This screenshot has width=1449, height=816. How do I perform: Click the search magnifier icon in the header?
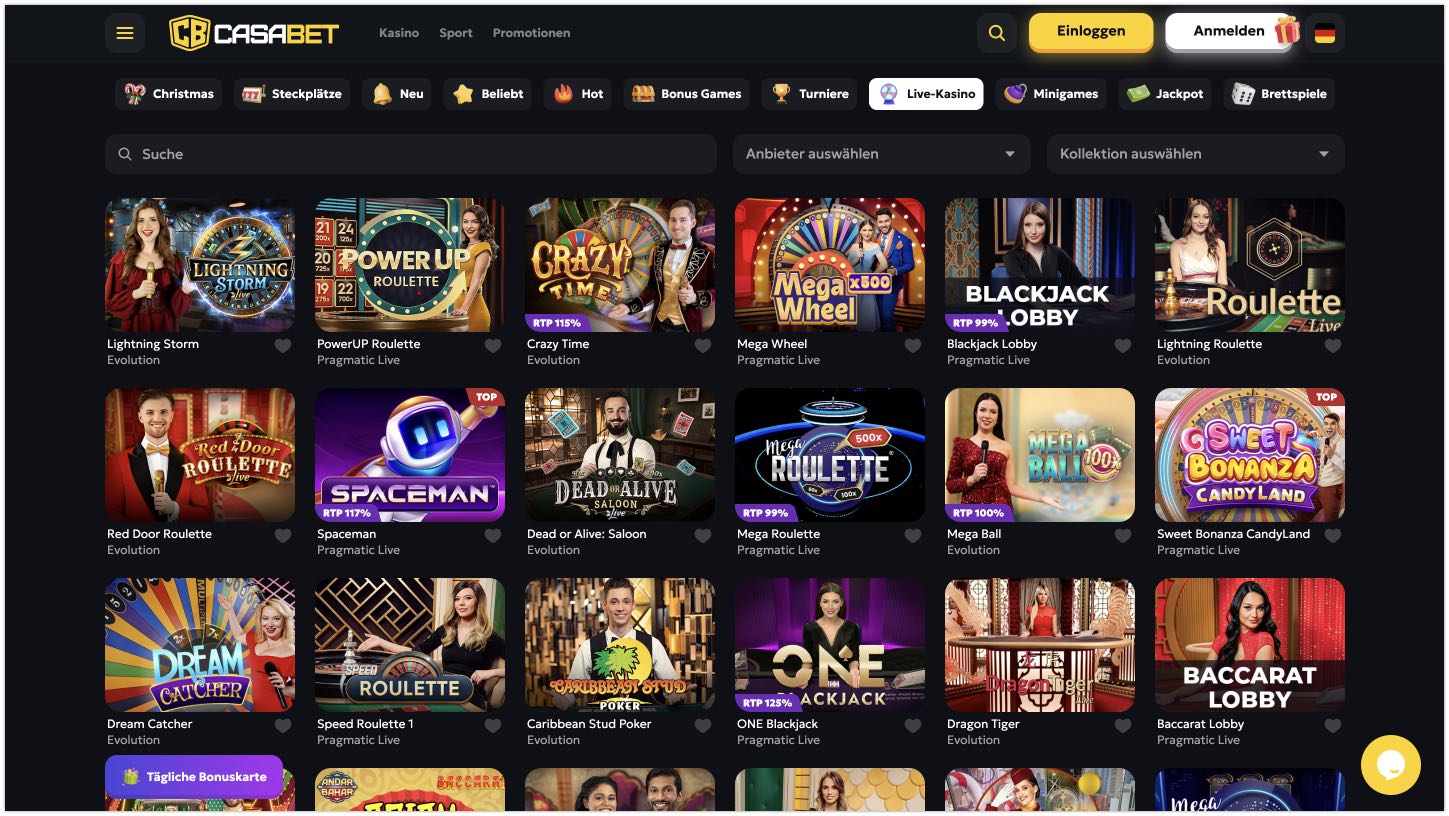(x=996, y=33)
